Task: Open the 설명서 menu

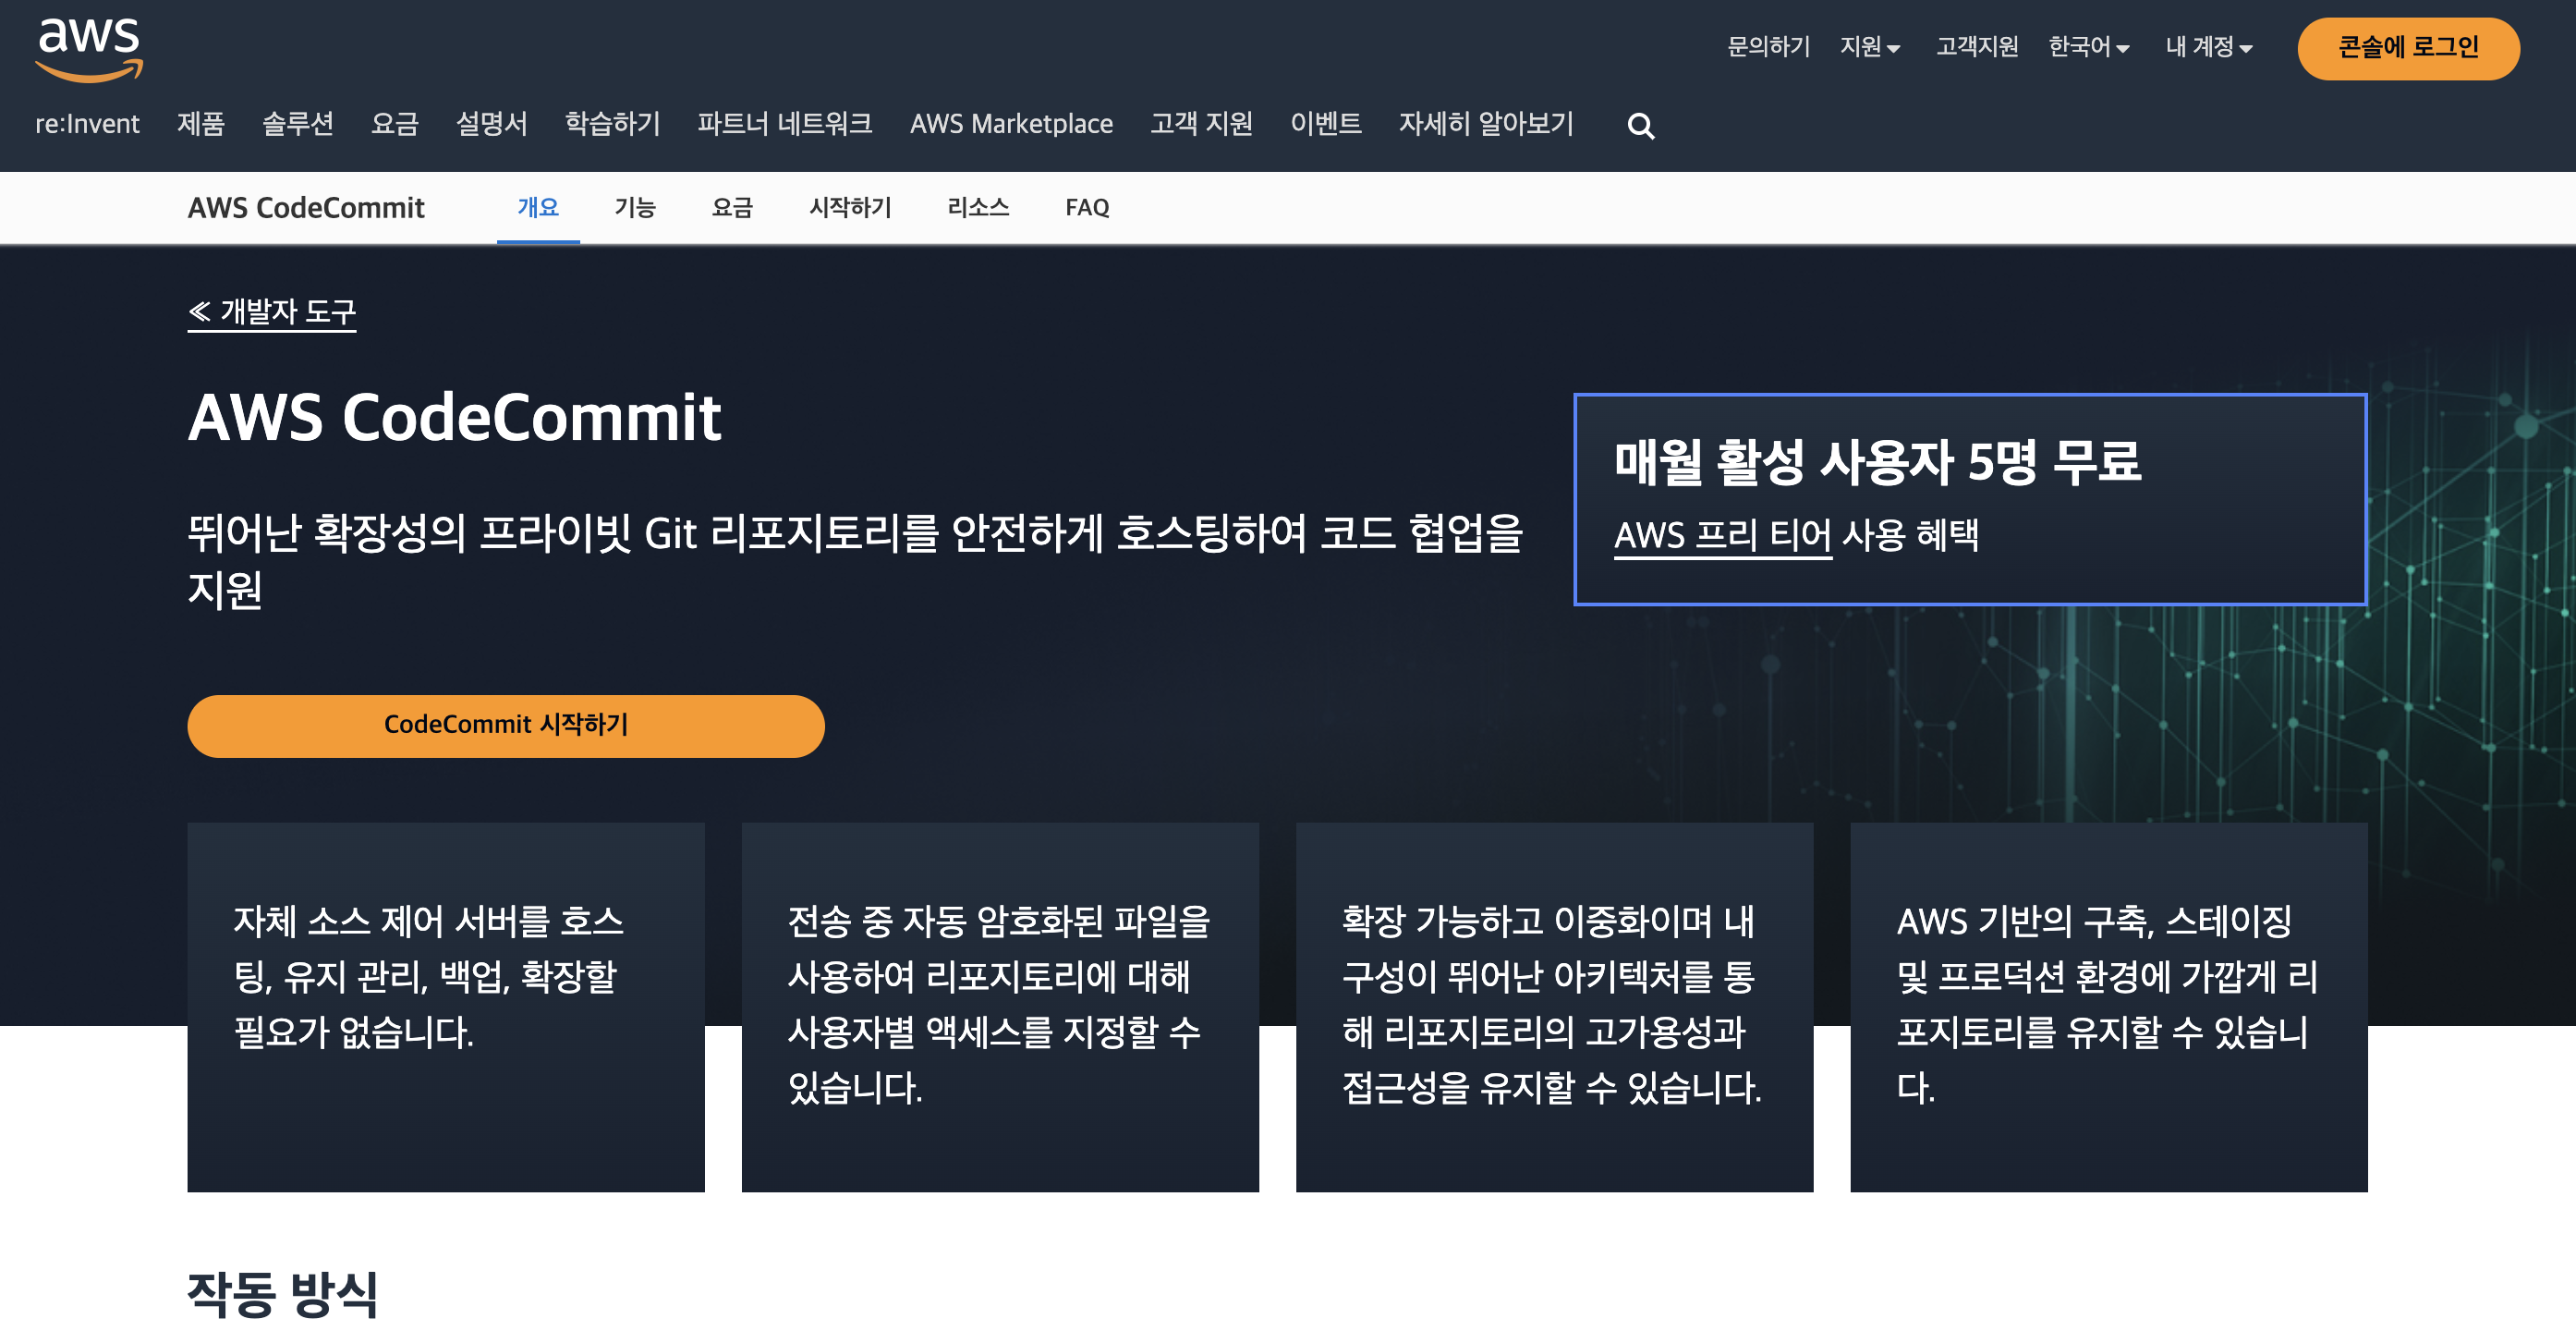Action: point(492,124)
